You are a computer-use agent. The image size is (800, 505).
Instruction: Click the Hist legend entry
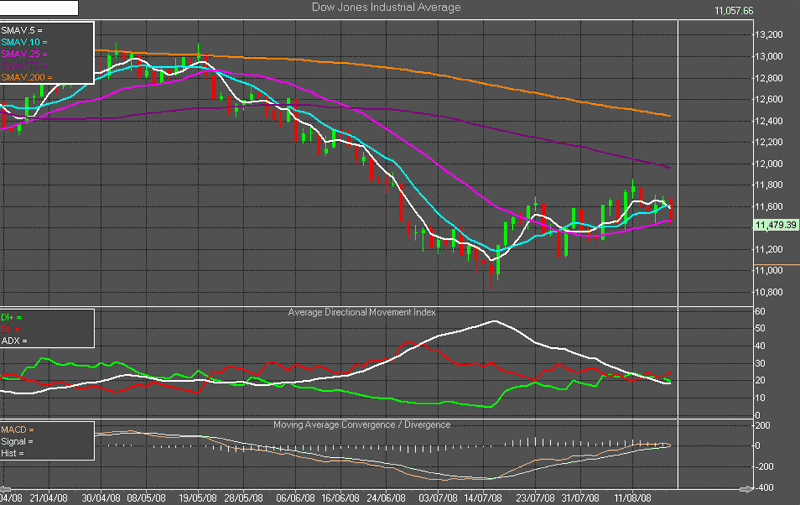click(12, 453)
